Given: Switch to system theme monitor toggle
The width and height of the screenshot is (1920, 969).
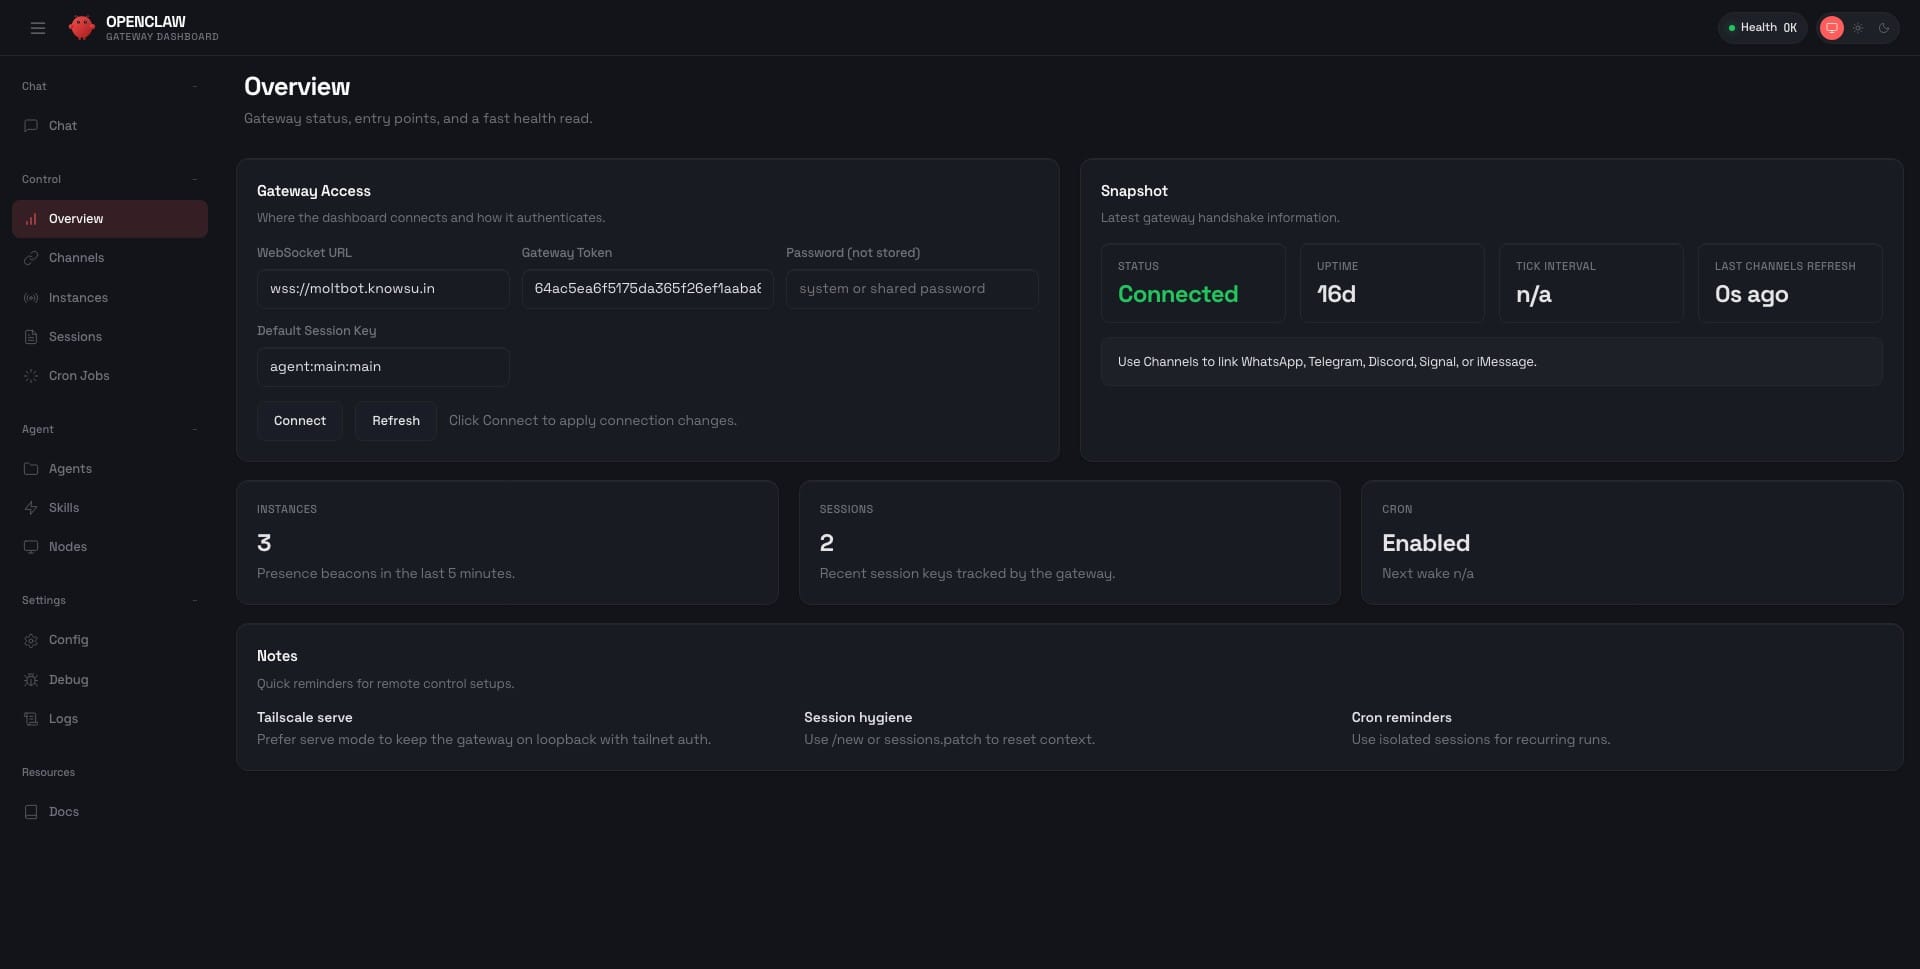Looking at the screenshot, I should (x=1831, y=28).
